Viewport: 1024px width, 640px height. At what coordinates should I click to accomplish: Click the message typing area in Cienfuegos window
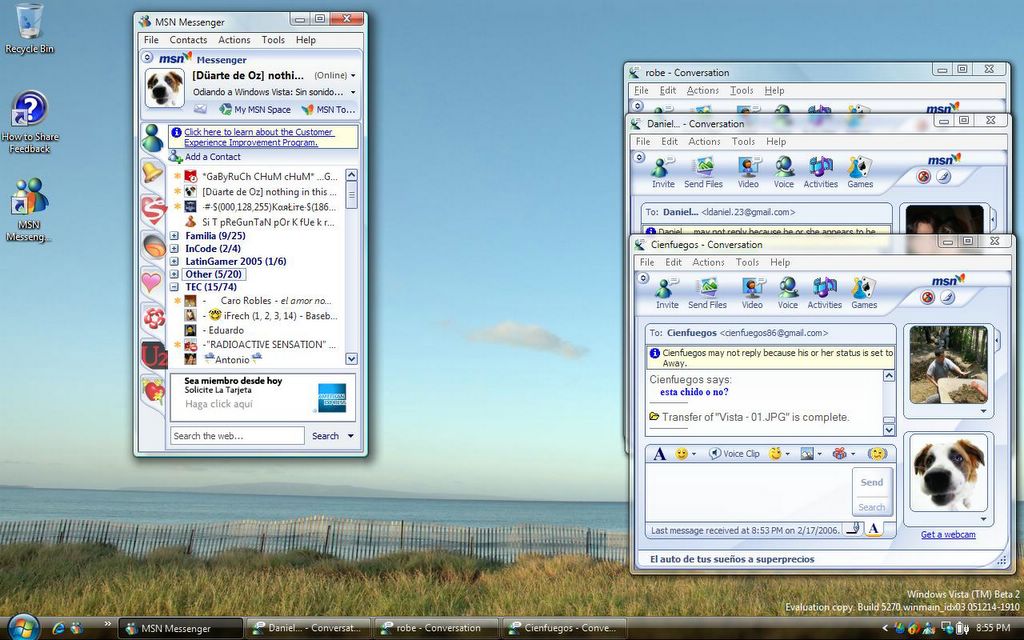[x=748, y=492]
